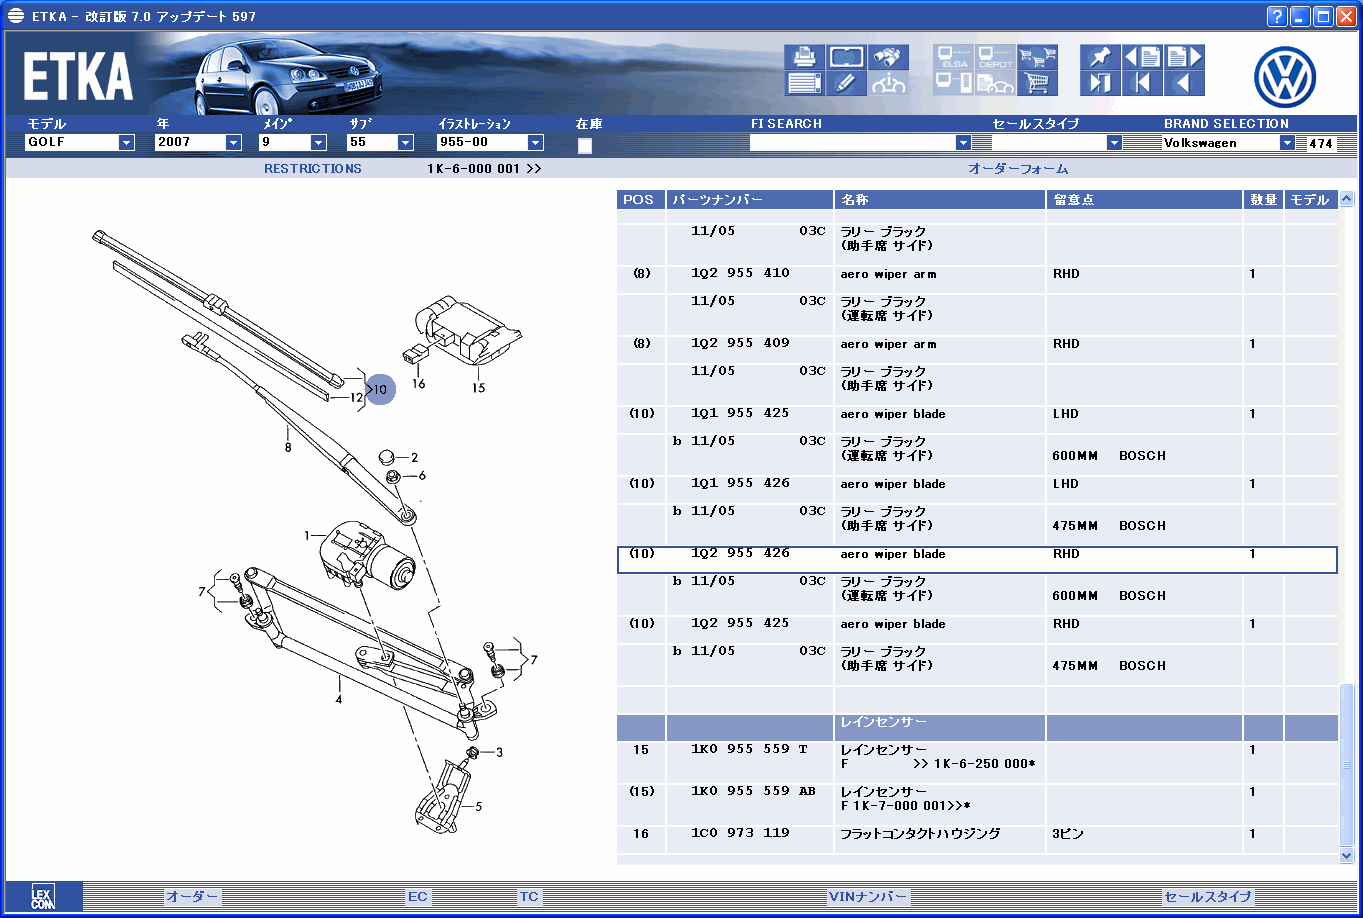This screenshot has height=918, width=1363.
Task: Click the skip-to-first arrow icon
Action: click(1142, 83)
